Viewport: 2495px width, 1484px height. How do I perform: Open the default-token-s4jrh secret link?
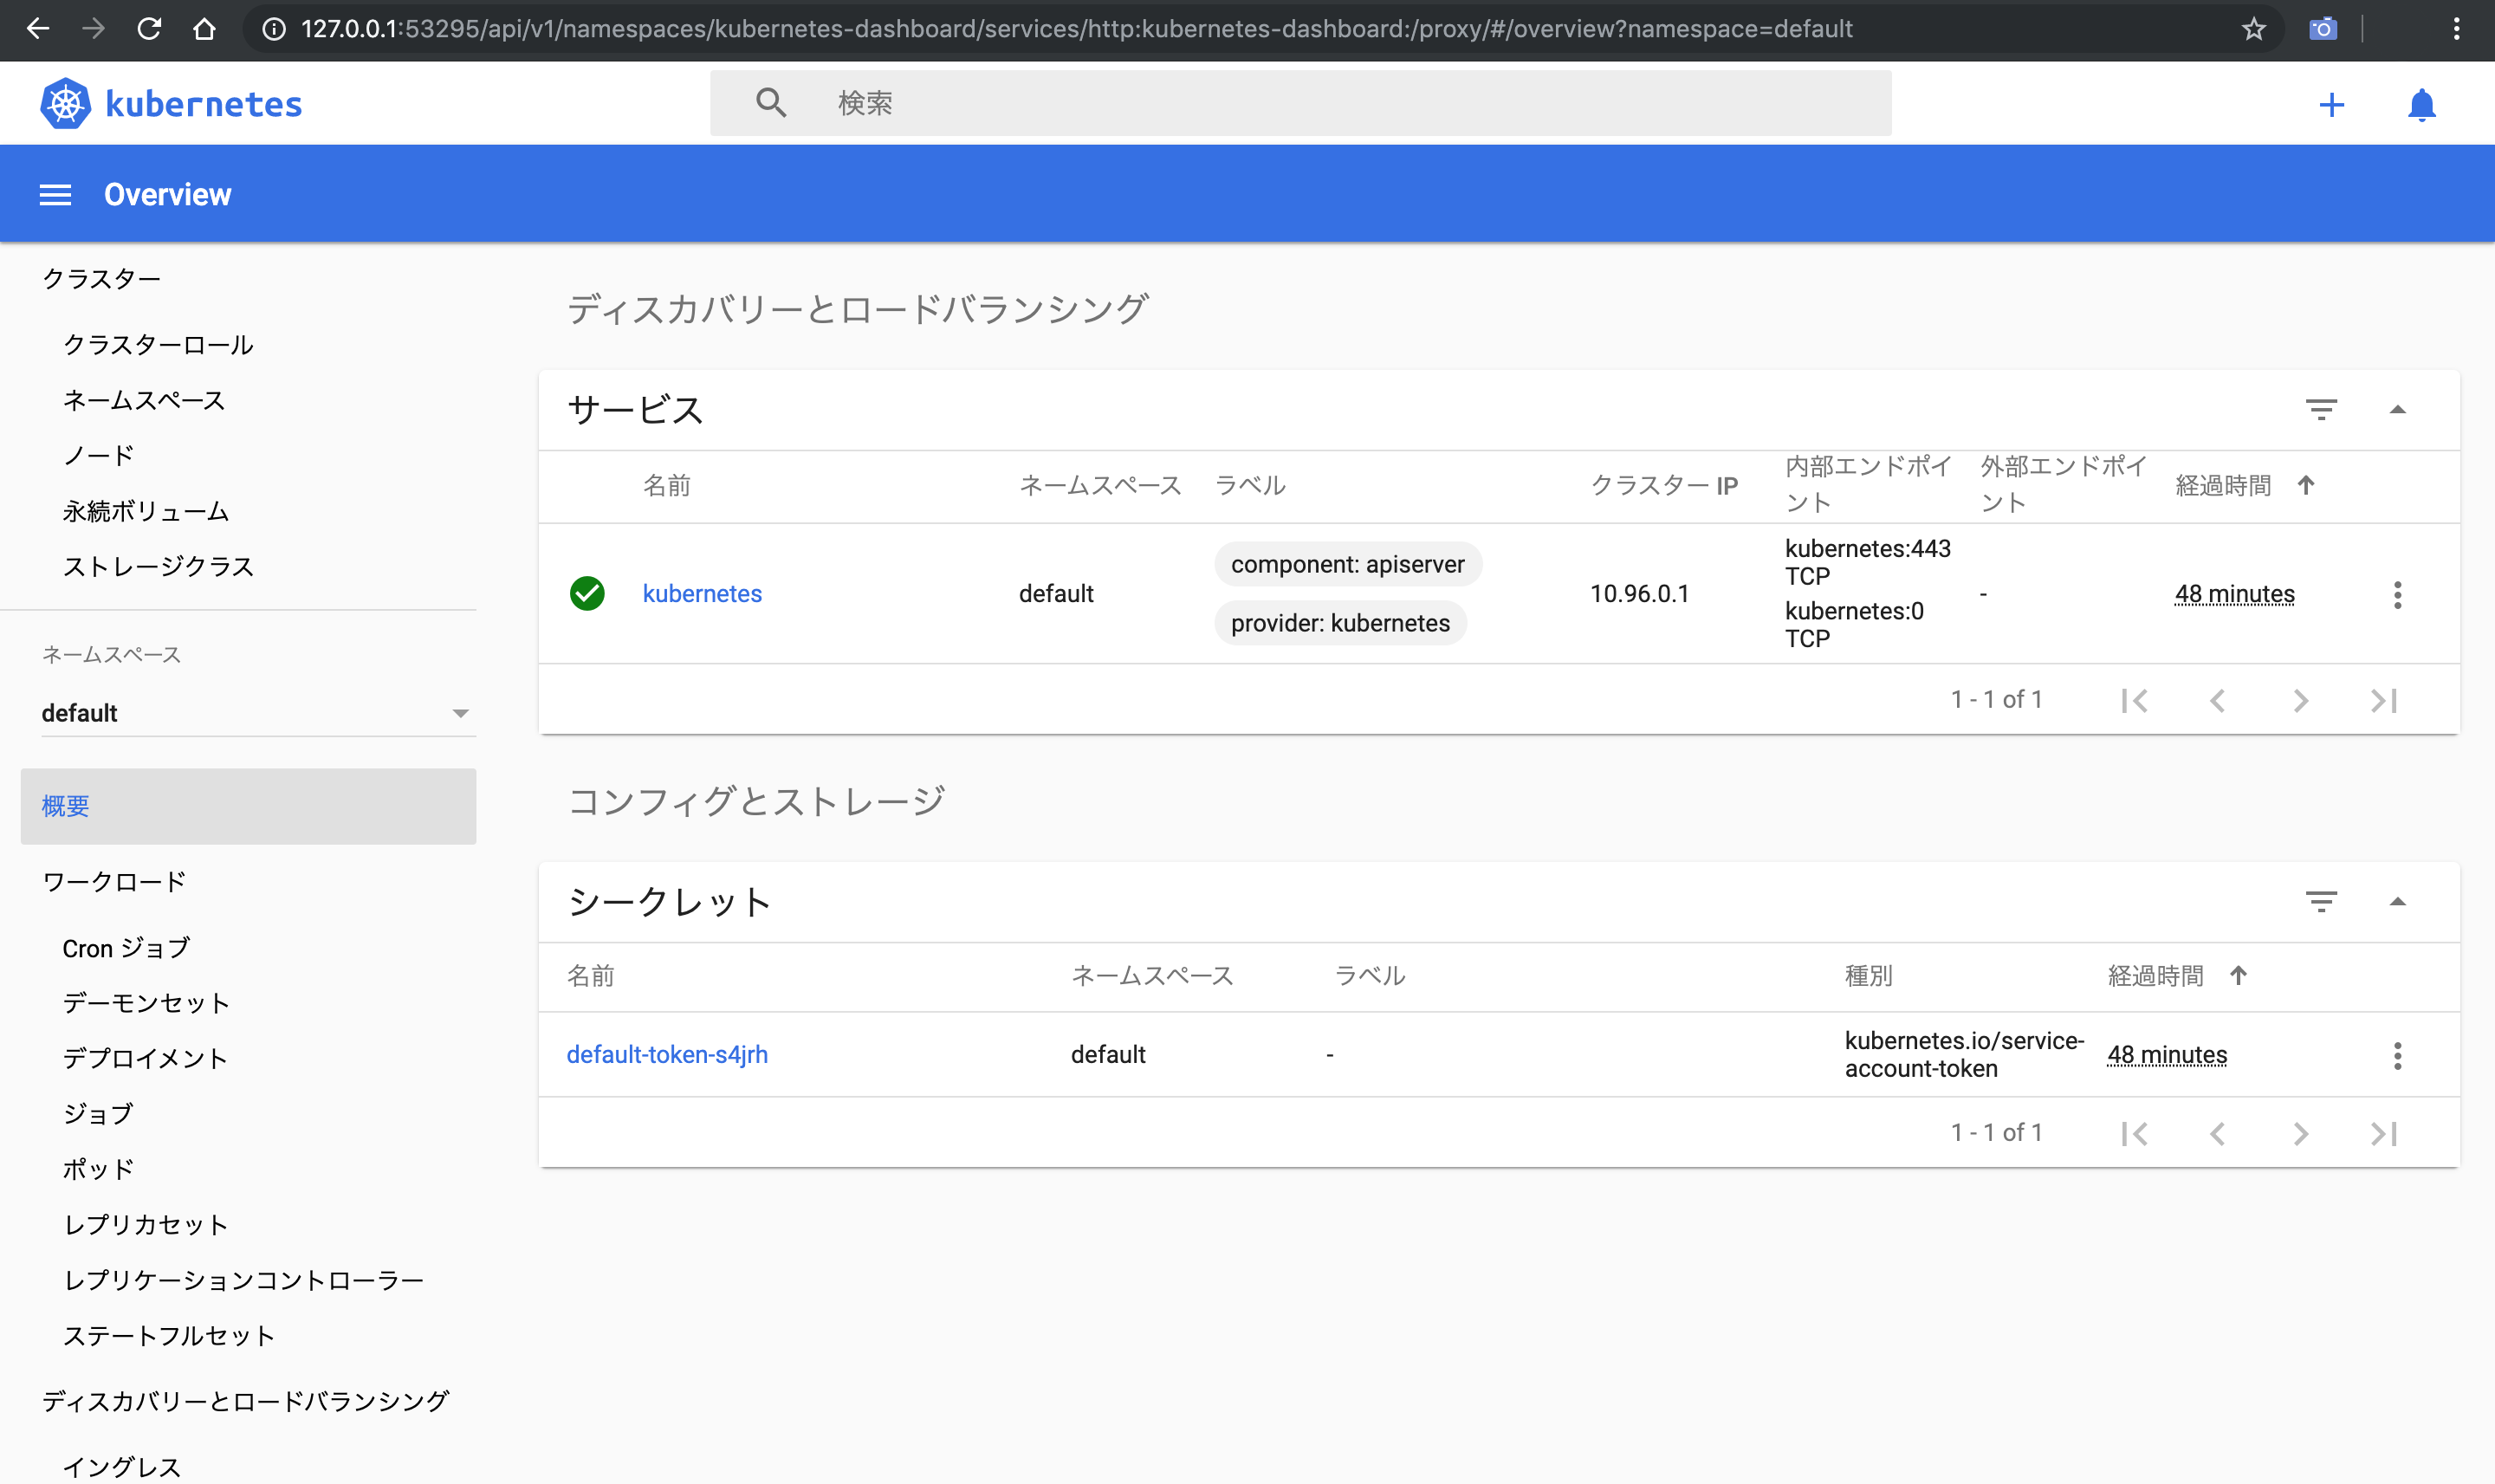pyautogui.click(x=667, y=1054)
